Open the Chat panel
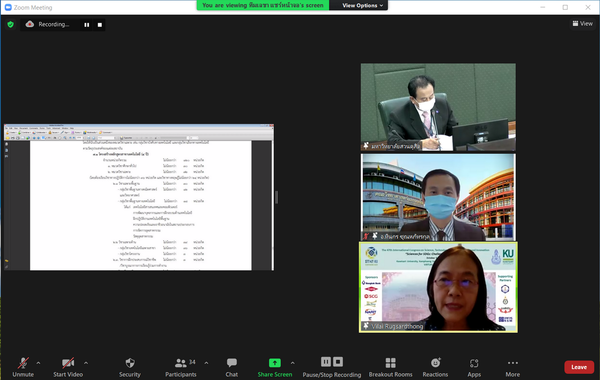This screenshot has height=380, width=600. (232, 367)
